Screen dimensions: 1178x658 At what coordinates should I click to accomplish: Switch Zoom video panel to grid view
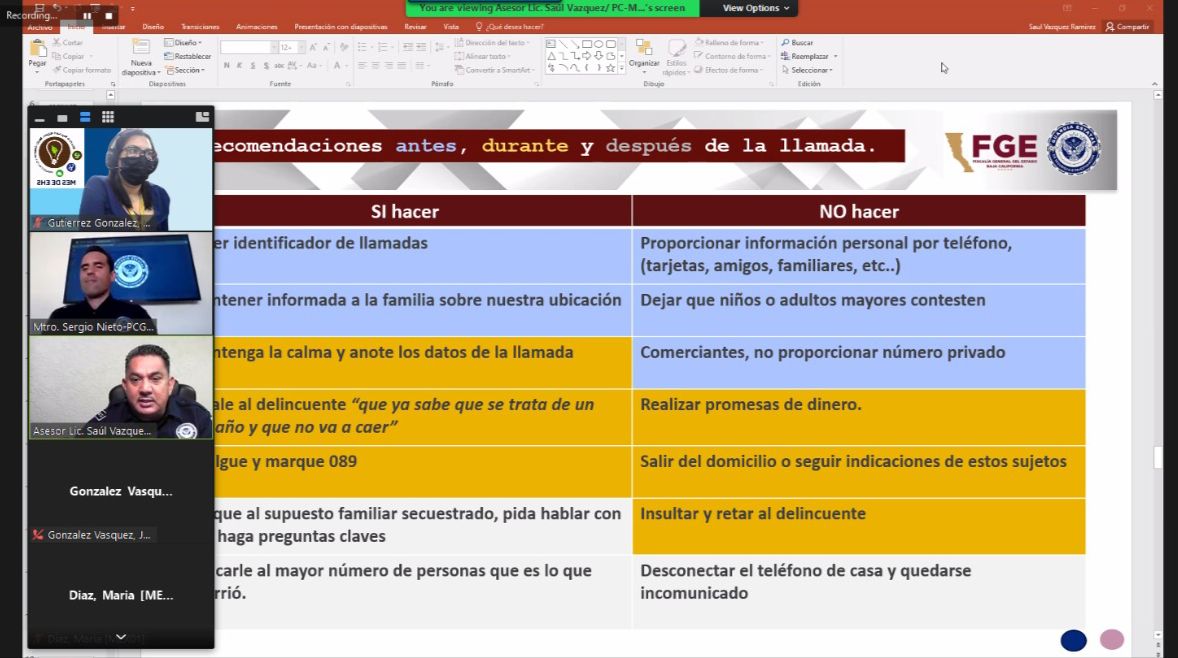(108, 117)
